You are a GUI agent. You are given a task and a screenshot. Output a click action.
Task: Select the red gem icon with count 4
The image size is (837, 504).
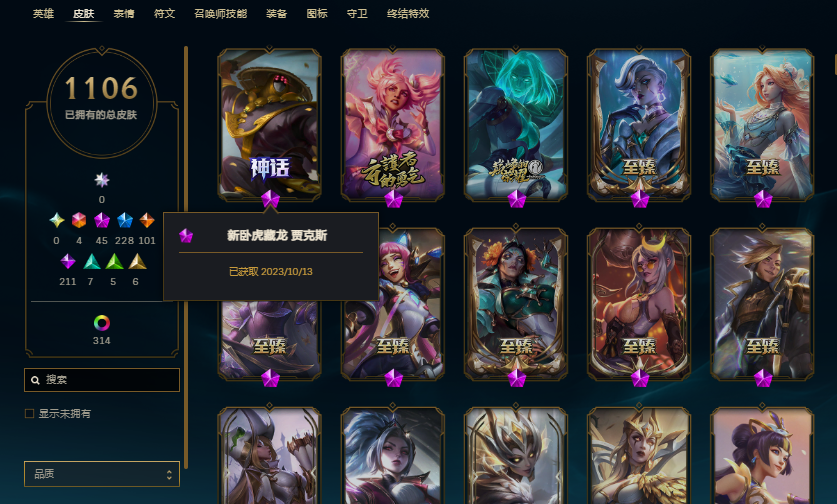[x=79, y=220]
